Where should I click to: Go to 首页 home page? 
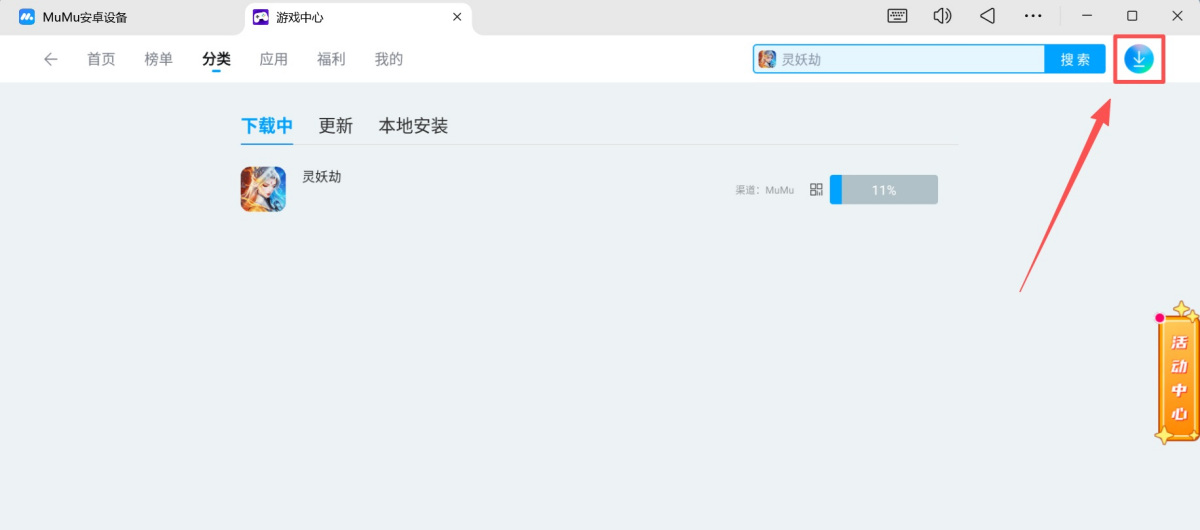click(x=101, y=59)
